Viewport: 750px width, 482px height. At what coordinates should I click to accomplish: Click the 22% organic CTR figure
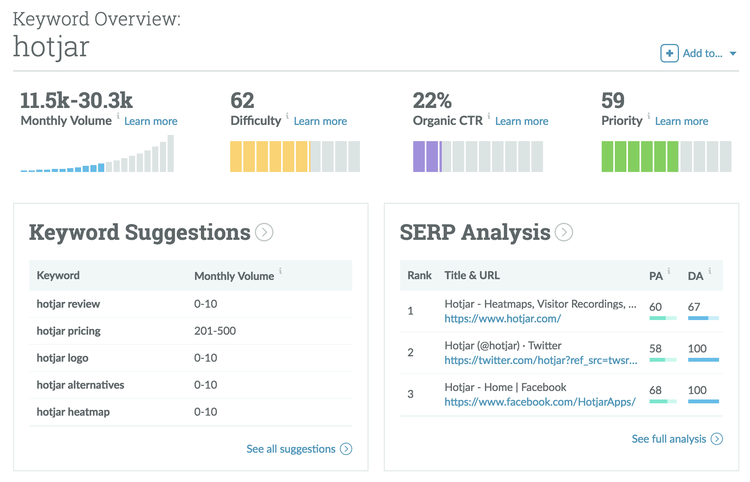click(x=432, y=100)
